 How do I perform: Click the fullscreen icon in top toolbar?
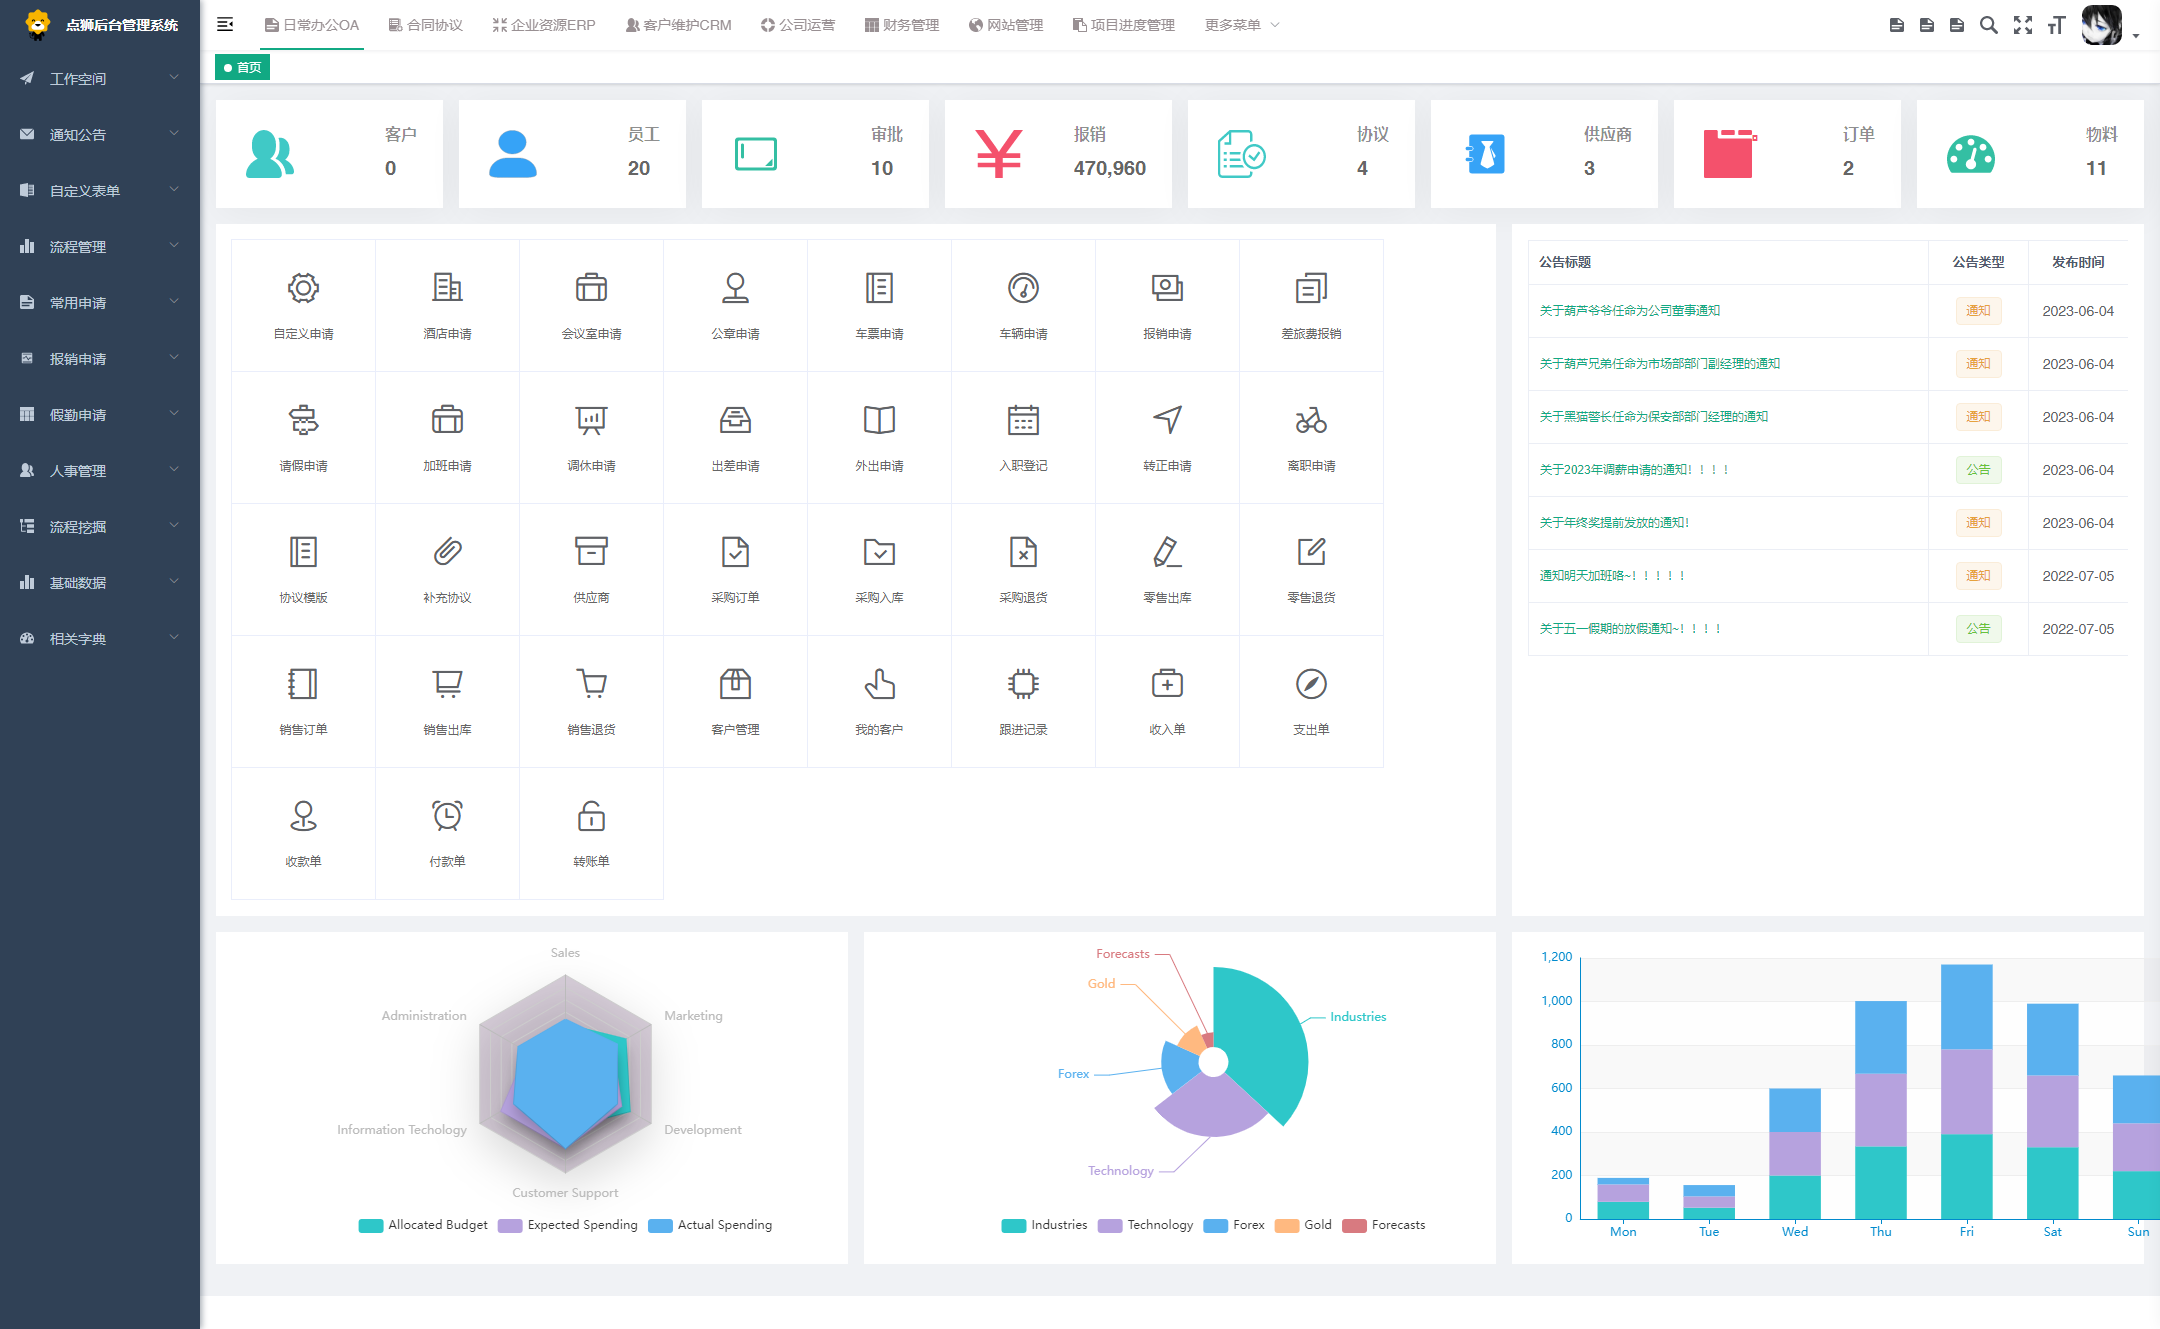(2023, 25)
